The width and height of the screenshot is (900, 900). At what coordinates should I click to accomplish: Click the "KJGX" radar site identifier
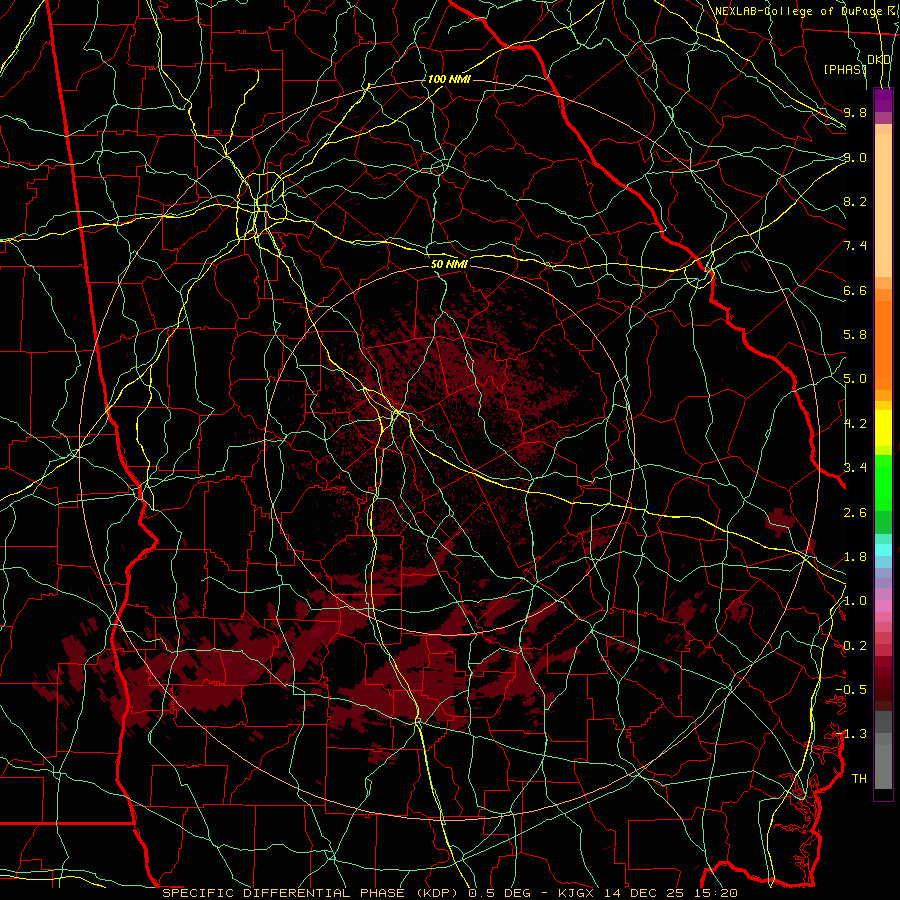point(577,893)
